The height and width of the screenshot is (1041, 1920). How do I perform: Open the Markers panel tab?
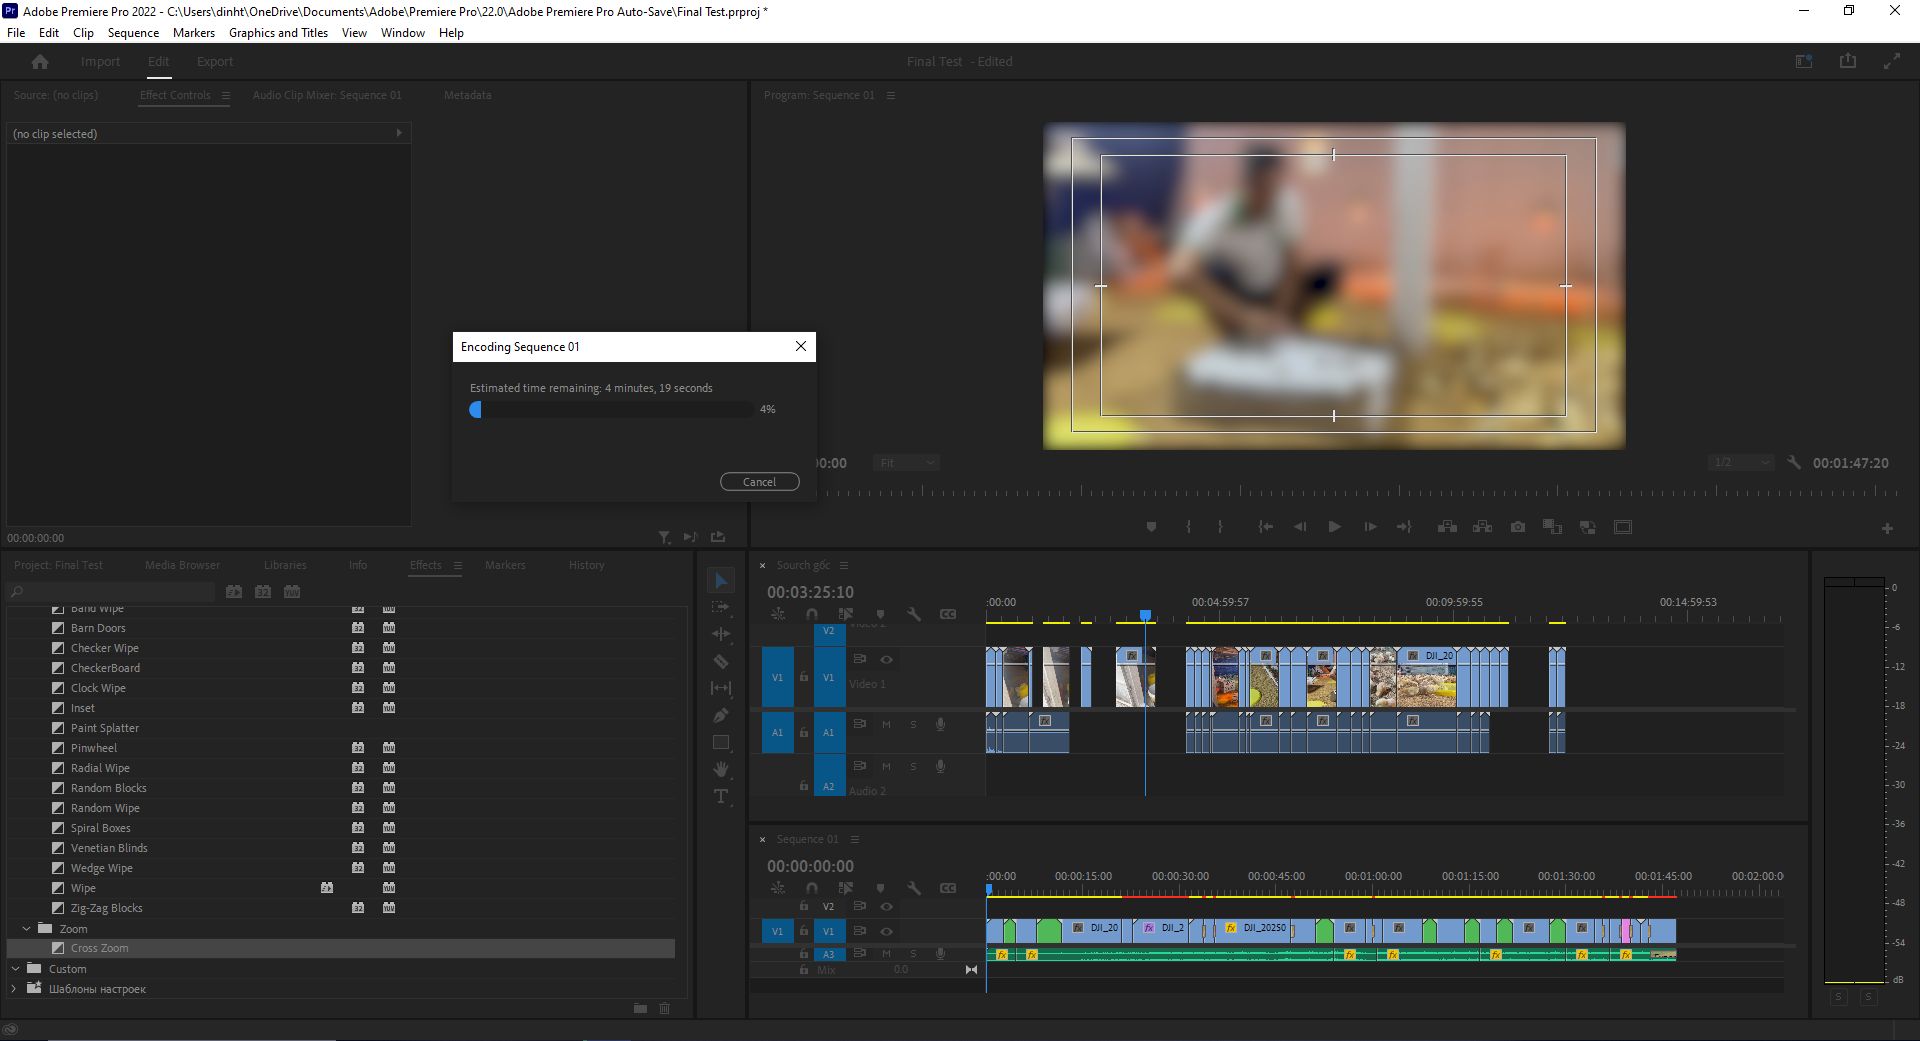pyautogui.click(x=505, y=566)
